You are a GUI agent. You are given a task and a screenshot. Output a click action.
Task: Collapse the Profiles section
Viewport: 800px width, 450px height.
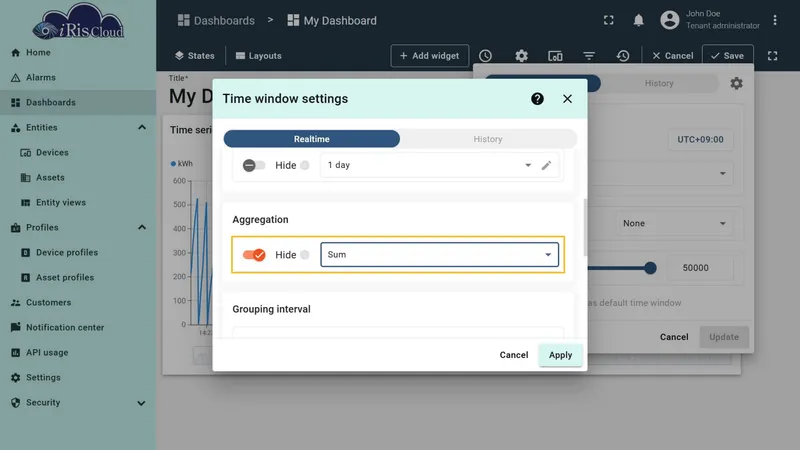click(142, 228)
